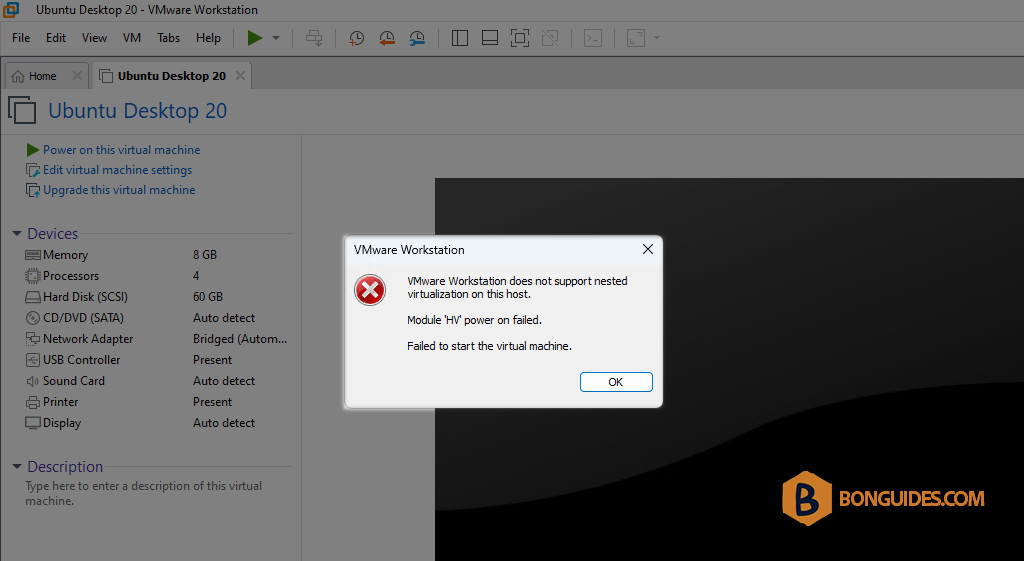Select the Display device row
This screenshot has width=1024, height=561.
tap(157, 423)
